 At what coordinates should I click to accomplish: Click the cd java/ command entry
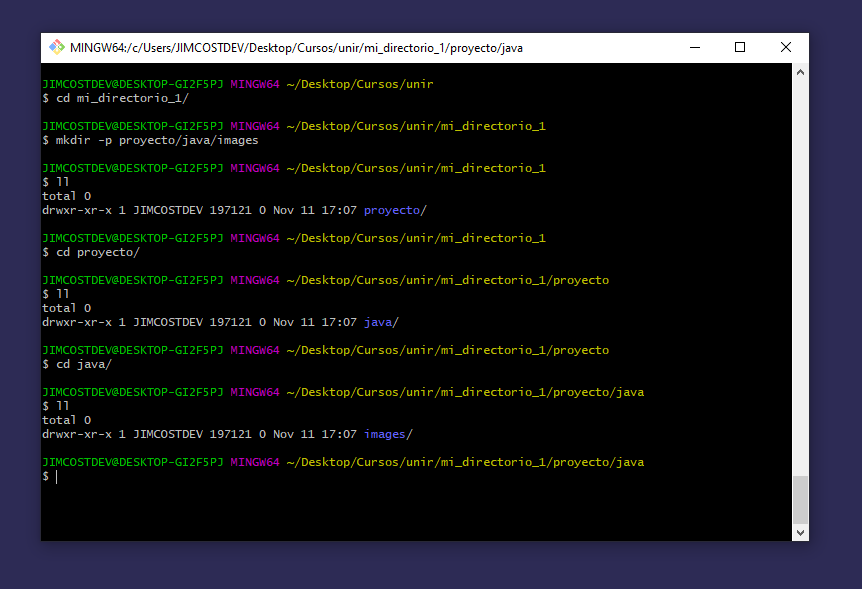[84, 363]
